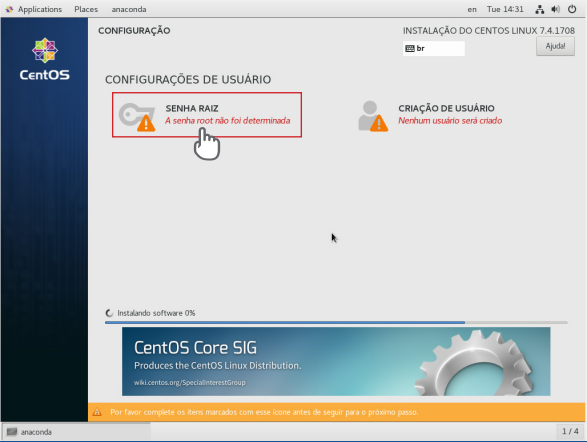This screenshot has width=587, height=442.
Task: Click the br keyboard layout field
Action: [x=434, y=48]
